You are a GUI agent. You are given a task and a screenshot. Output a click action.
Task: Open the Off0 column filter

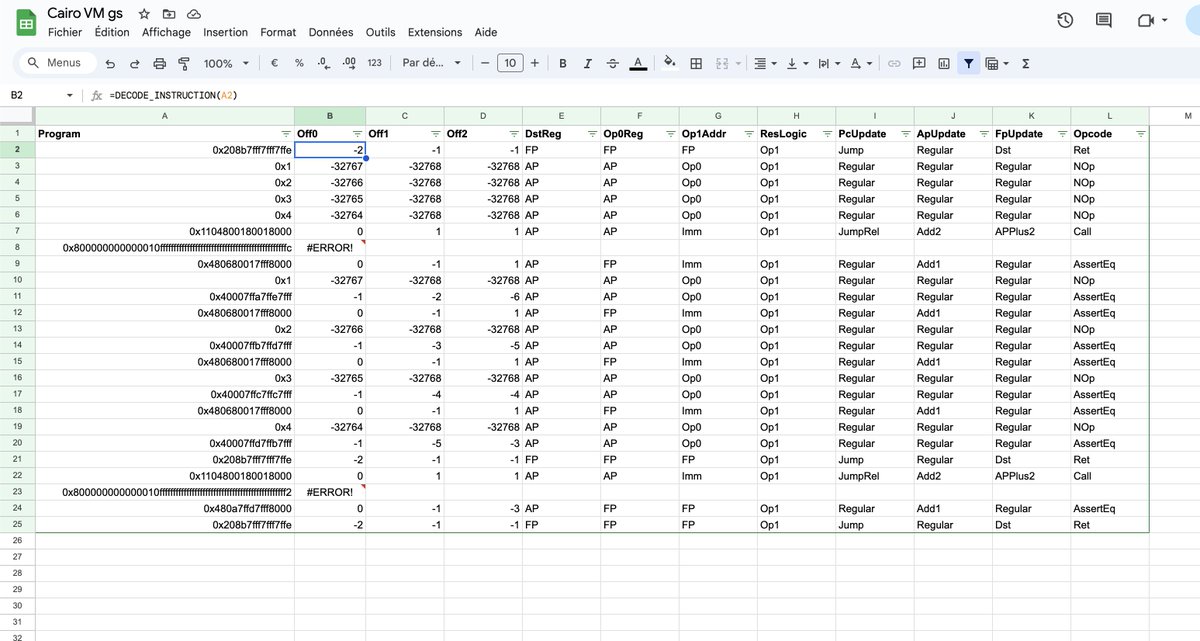click(357, 134)
